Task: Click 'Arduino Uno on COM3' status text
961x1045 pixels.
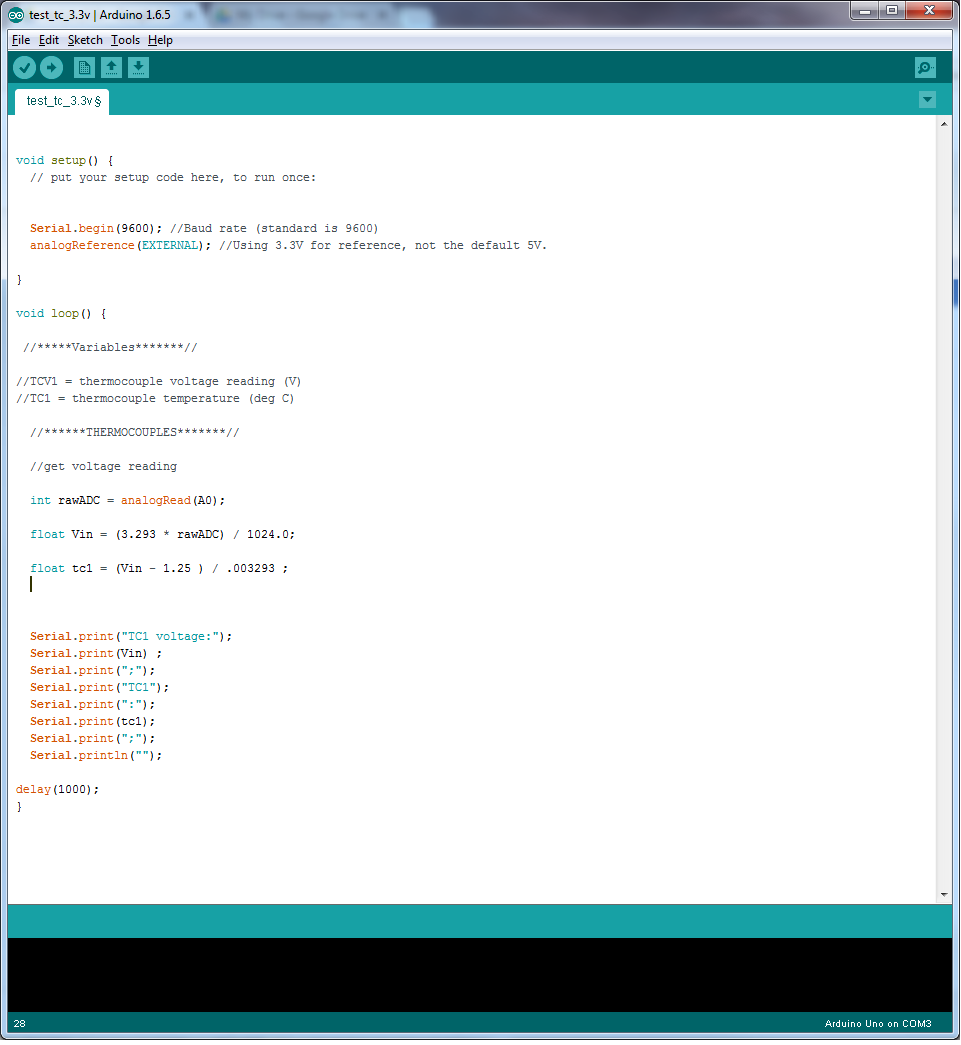Action: [x=878, y=1024]
